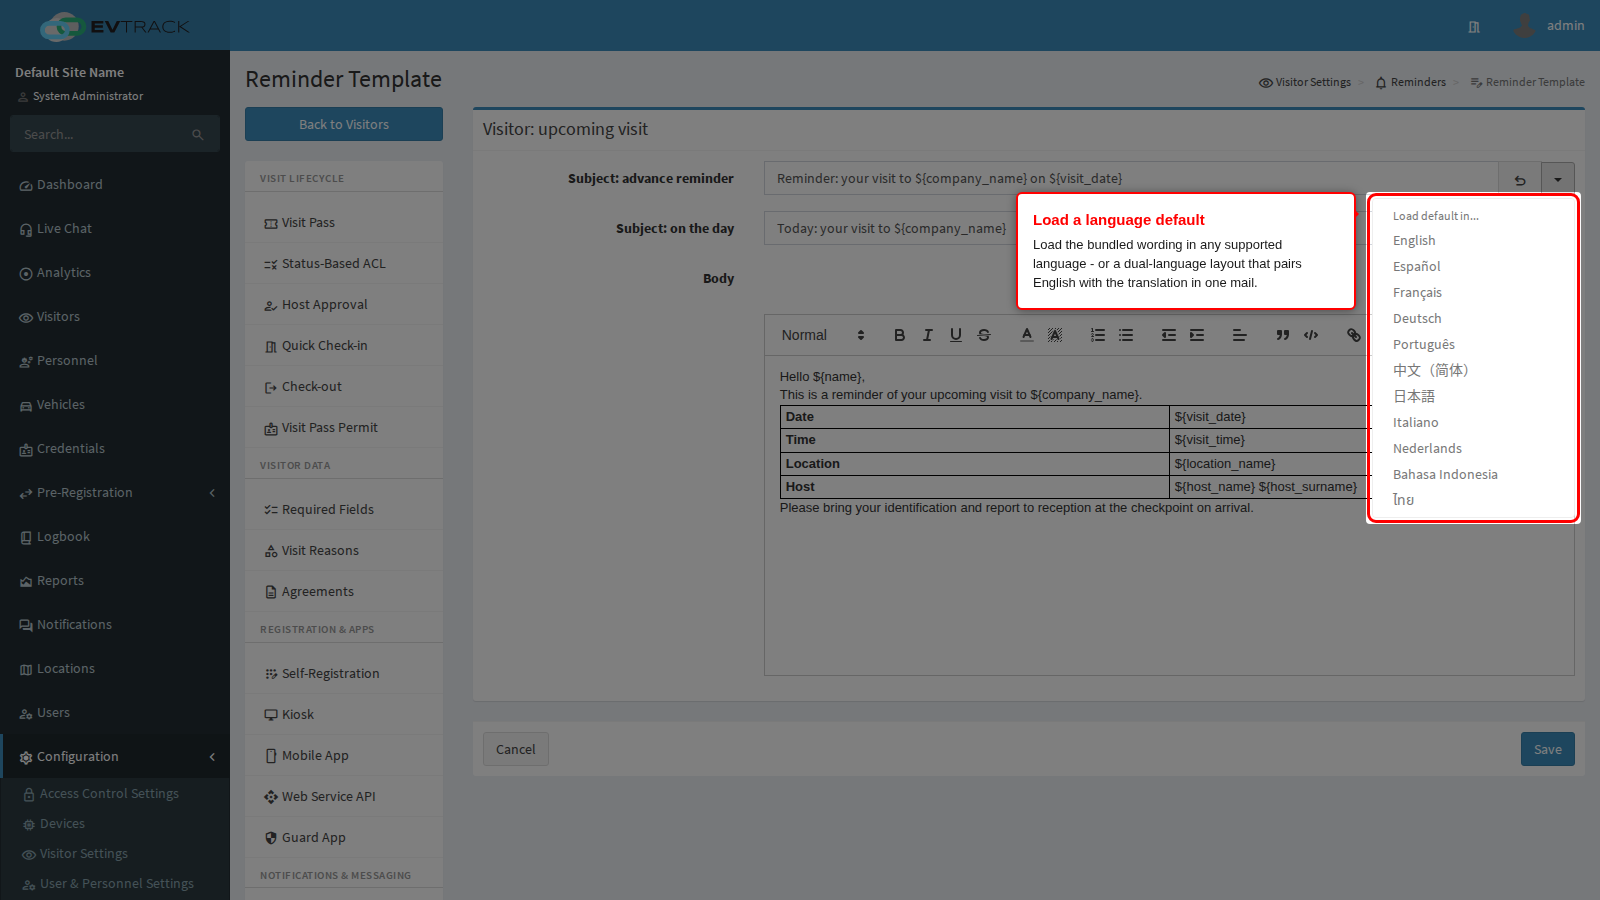The width and height of the screenshot is (1600, 900).
Task: Toggle bold formatting in the editor
Action: click(x=899, y=335)
